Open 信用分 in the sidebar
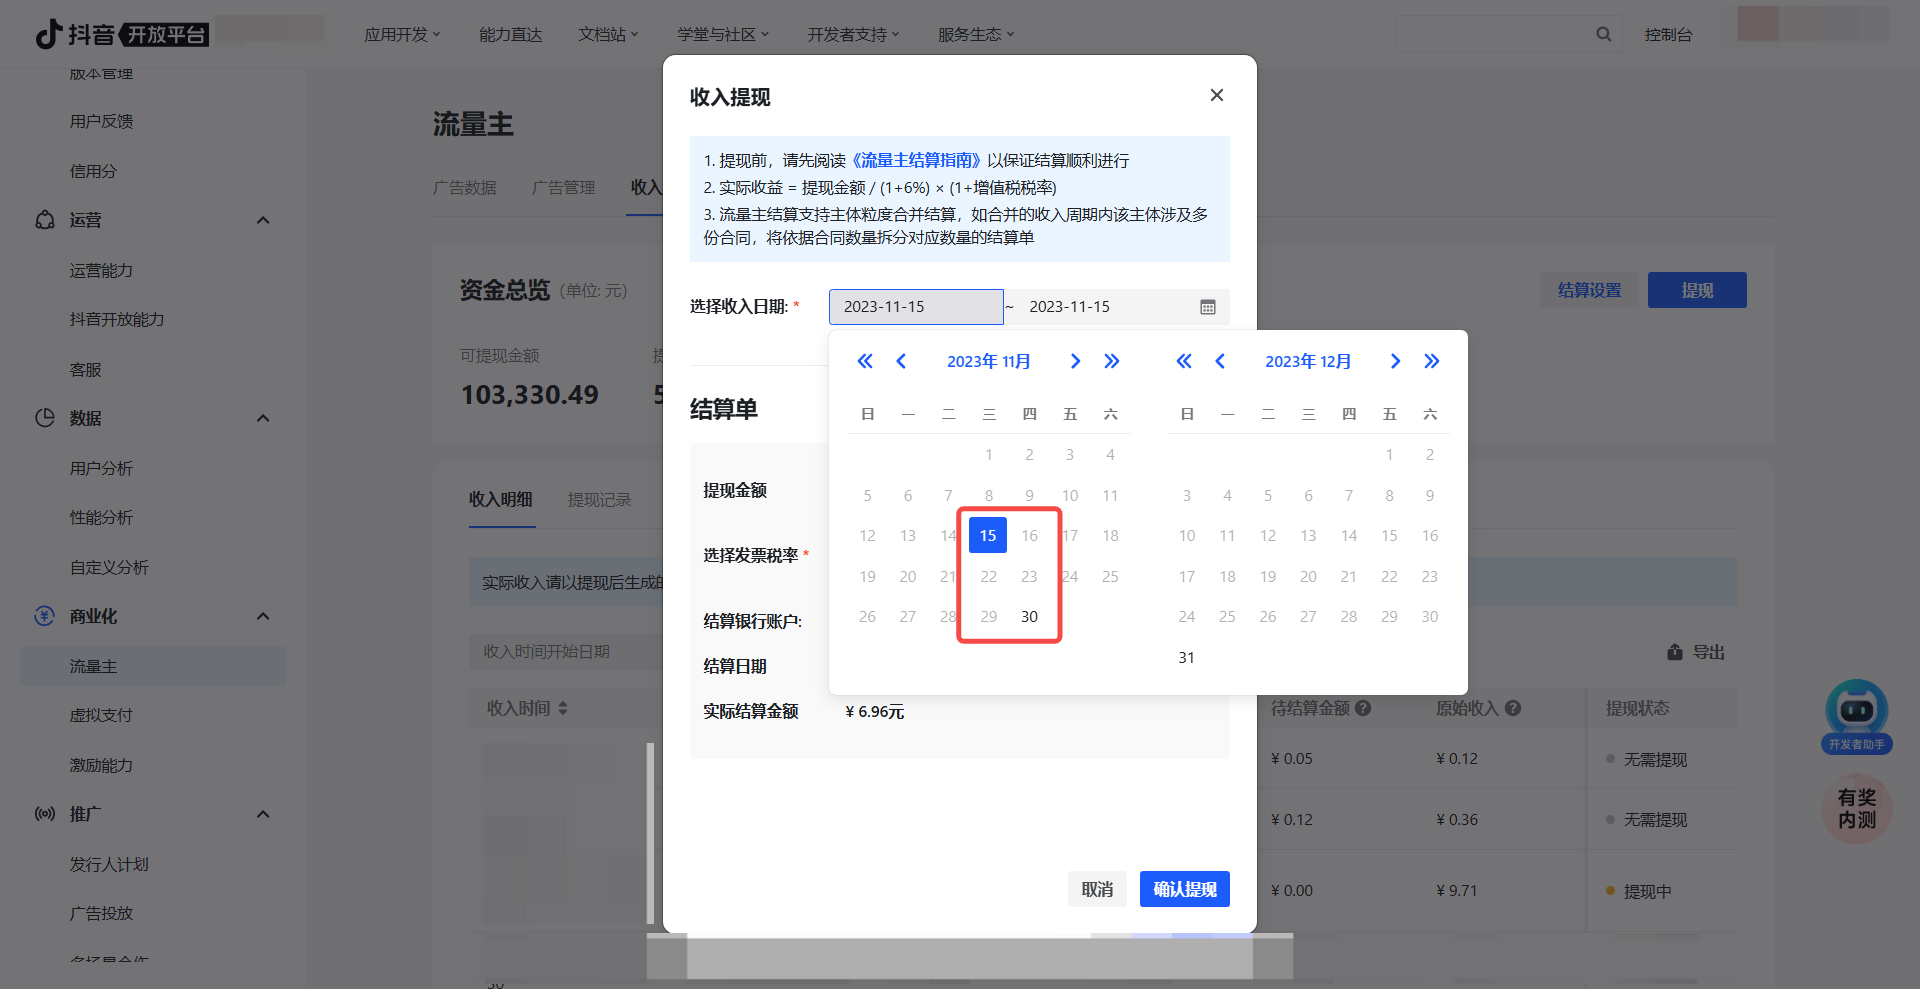Image resolution: width=1920 pixels, height=989 pixels. point(93,171)
